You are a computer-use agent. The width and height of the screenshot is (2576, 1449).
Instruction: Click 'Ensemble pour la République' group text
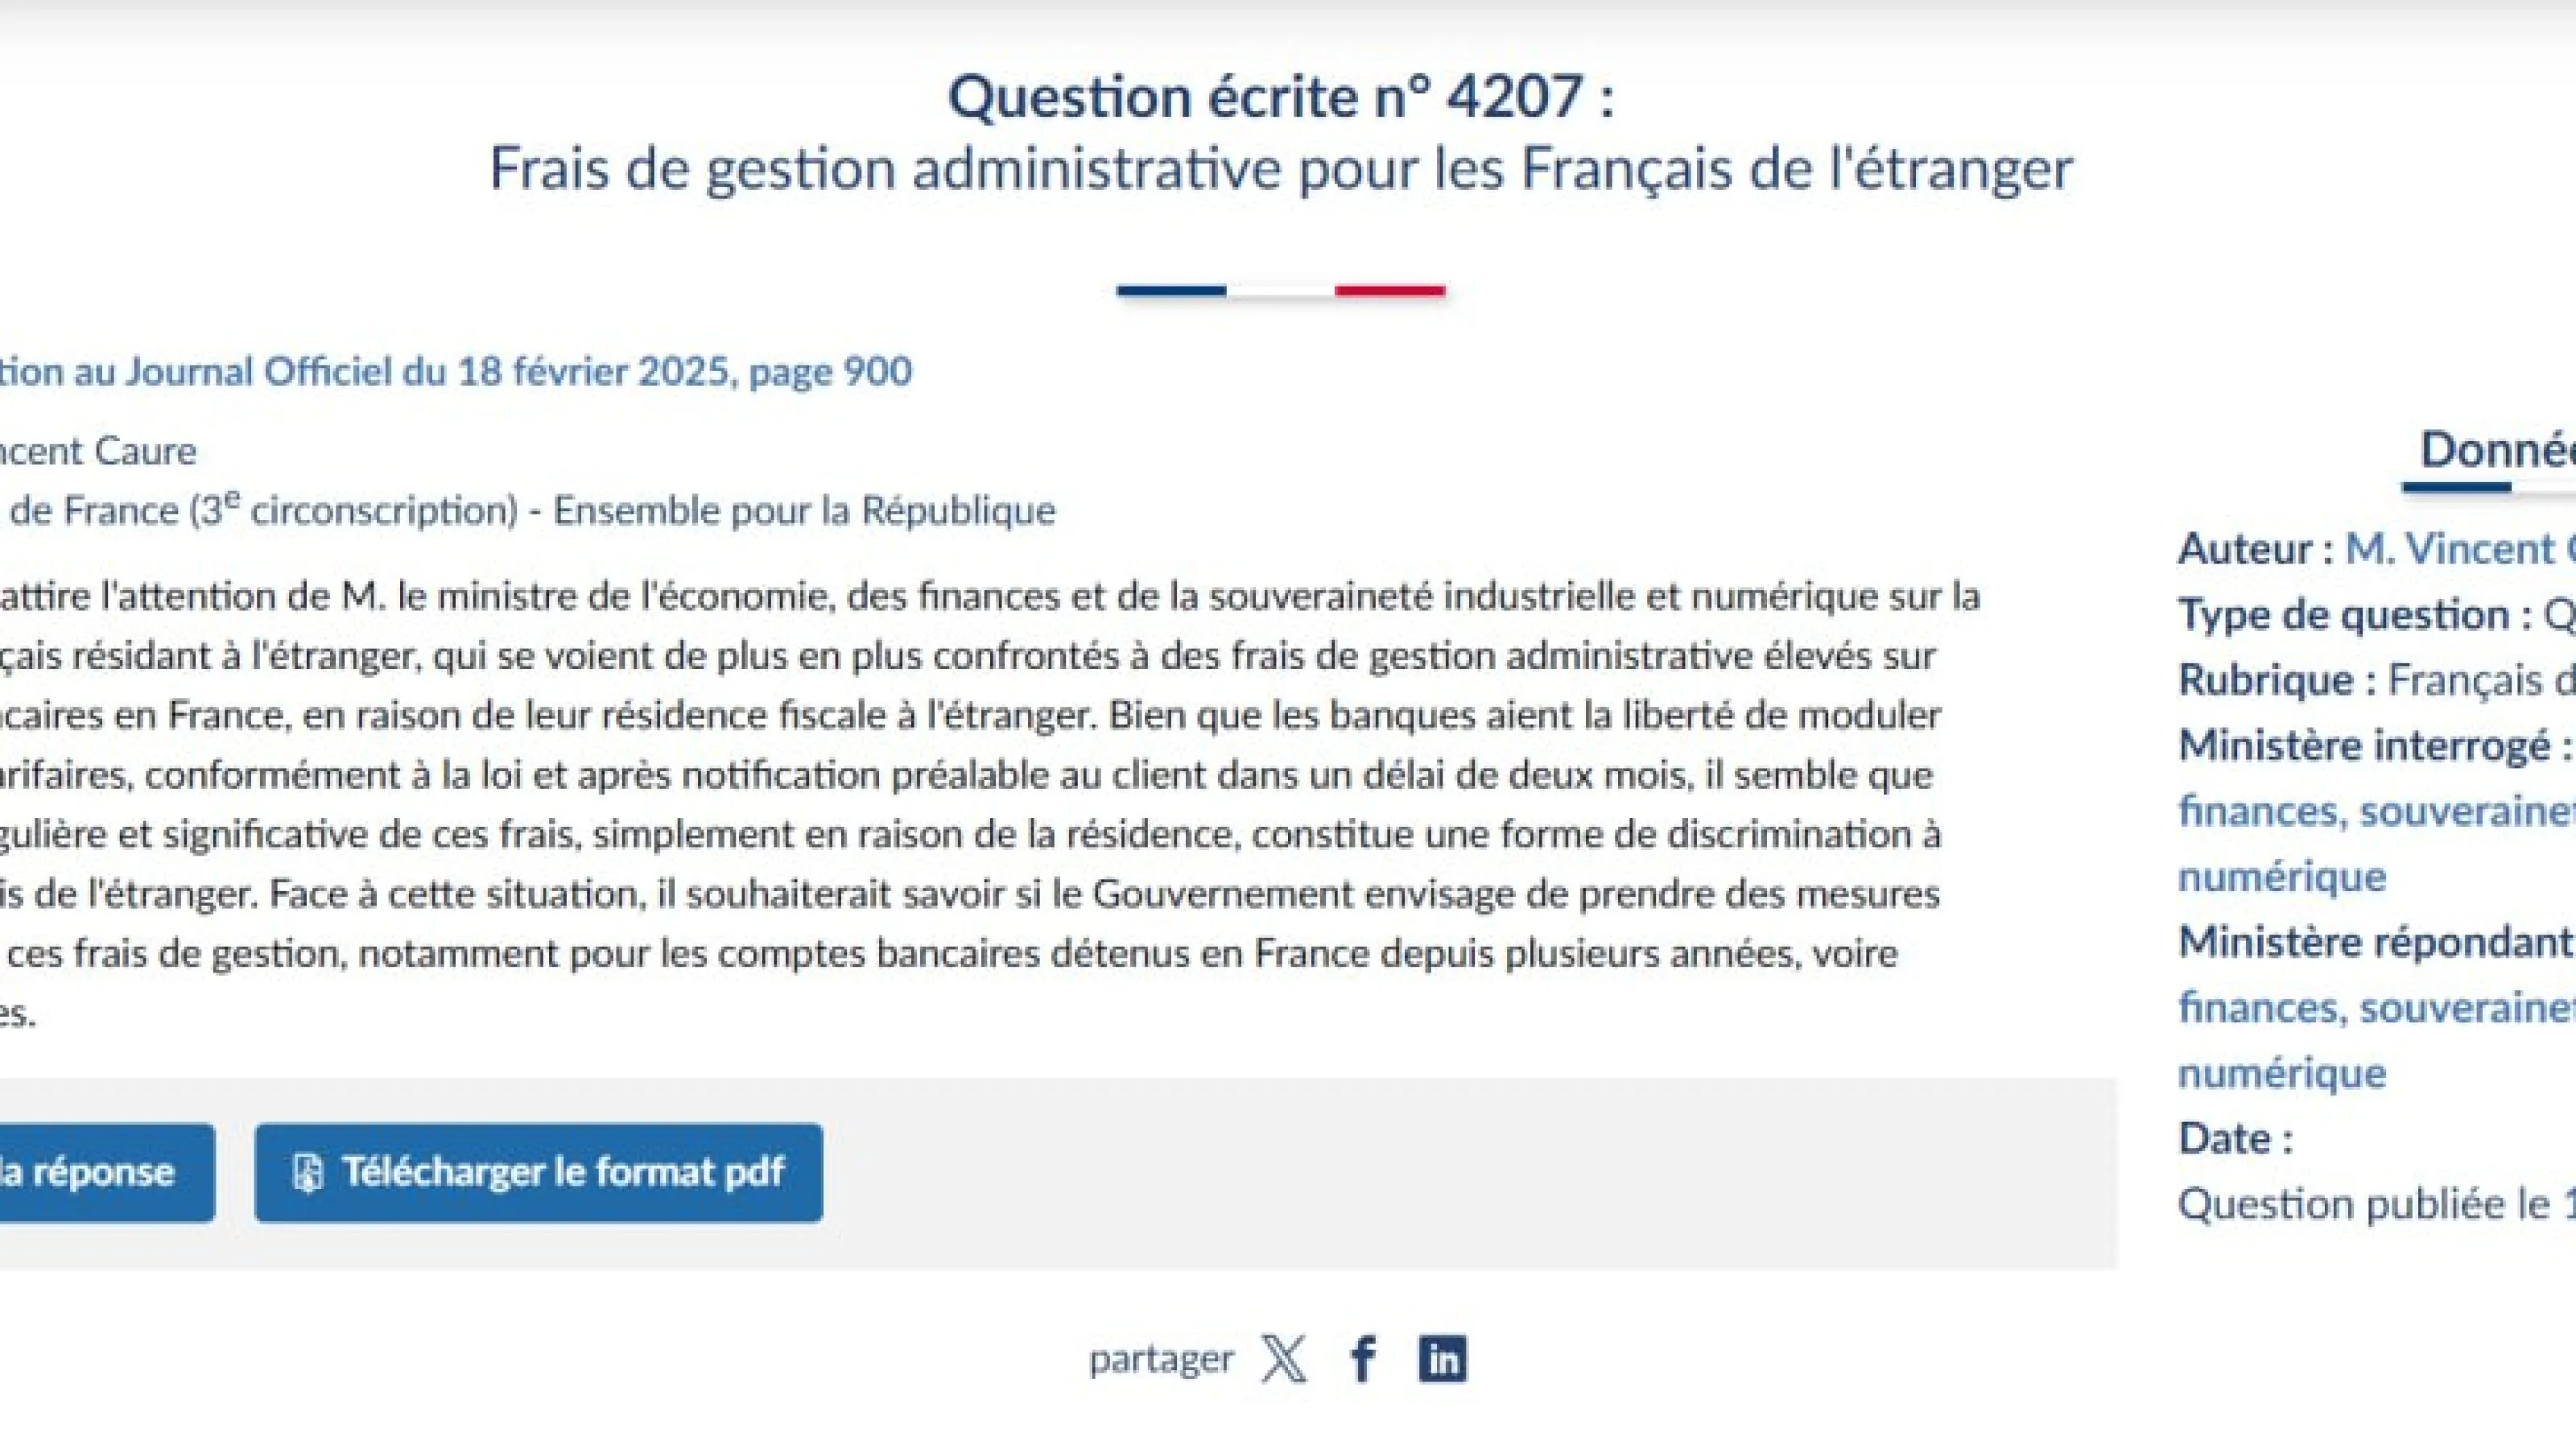pyautogui.click(x=804, y=511)
